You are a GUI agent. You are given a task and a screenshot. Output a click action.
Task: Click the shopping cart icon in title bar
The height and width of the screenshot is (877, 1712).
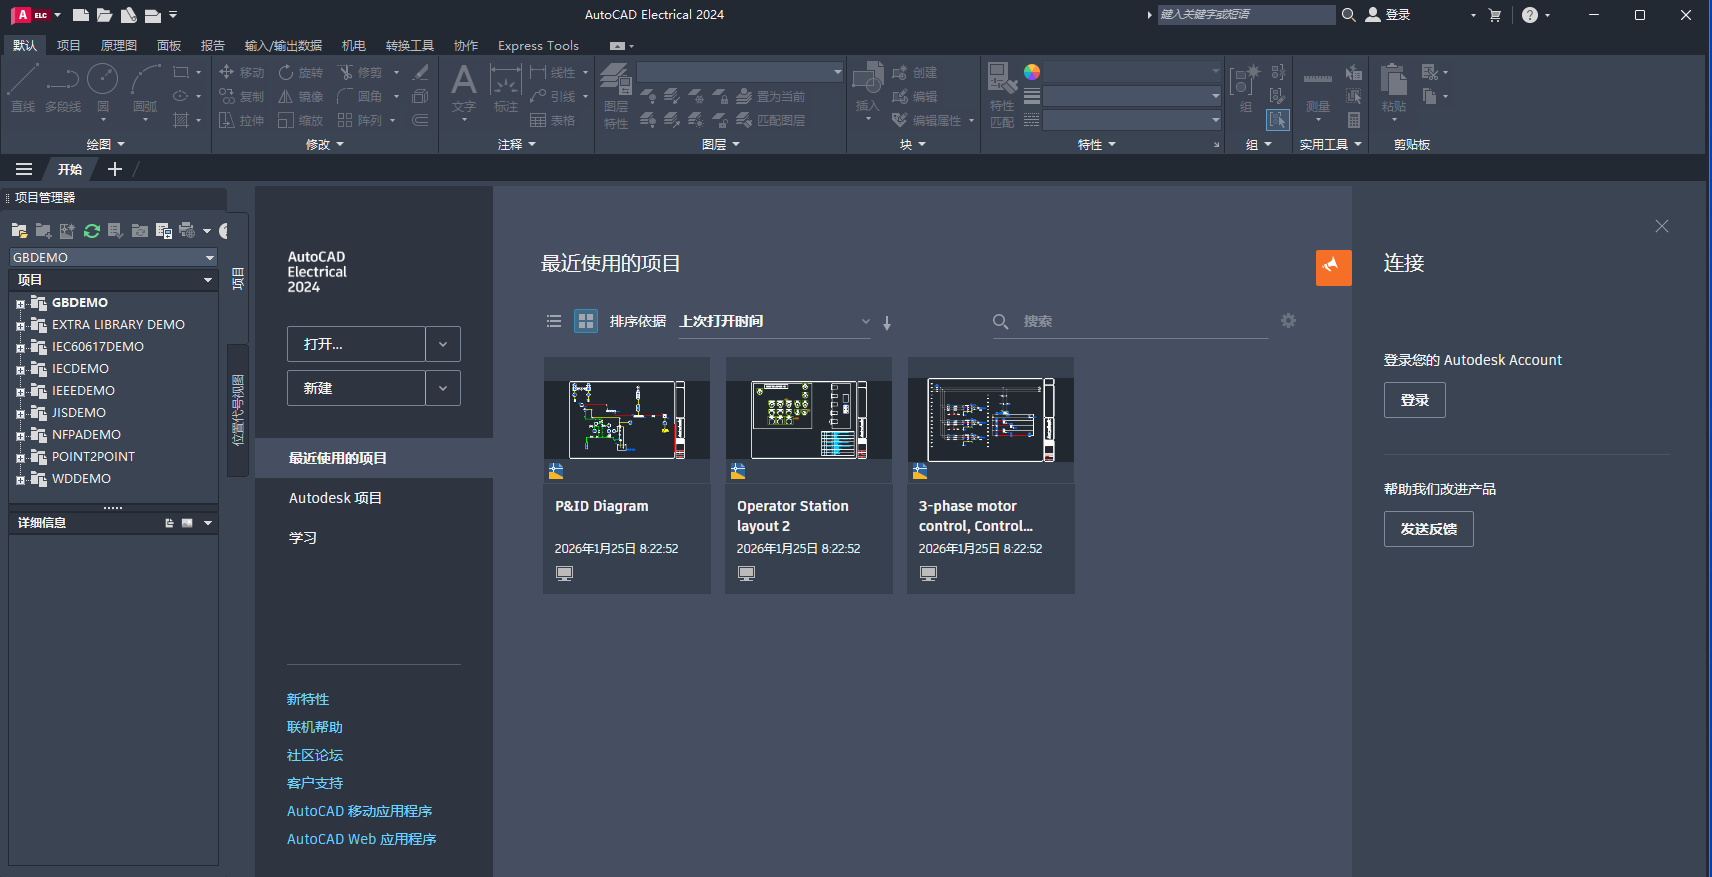point(1494,15)
